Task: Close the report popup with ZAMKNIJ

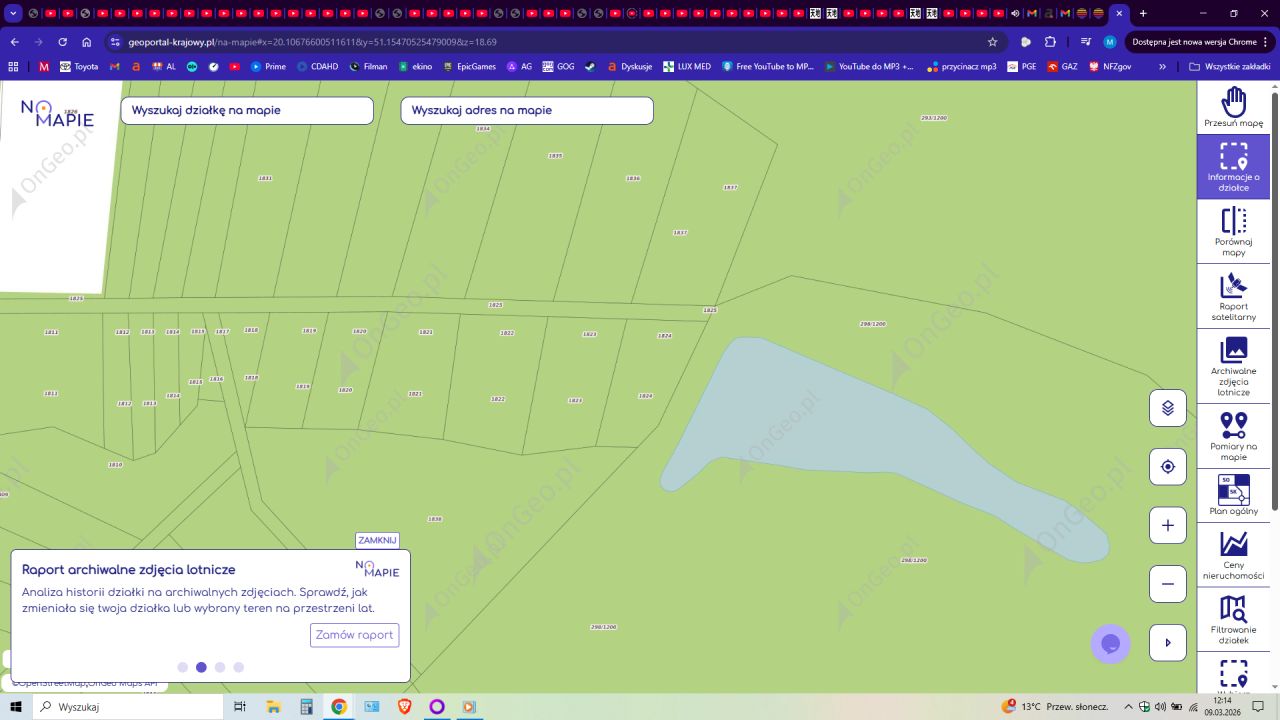Action: [x=377, y=540]
